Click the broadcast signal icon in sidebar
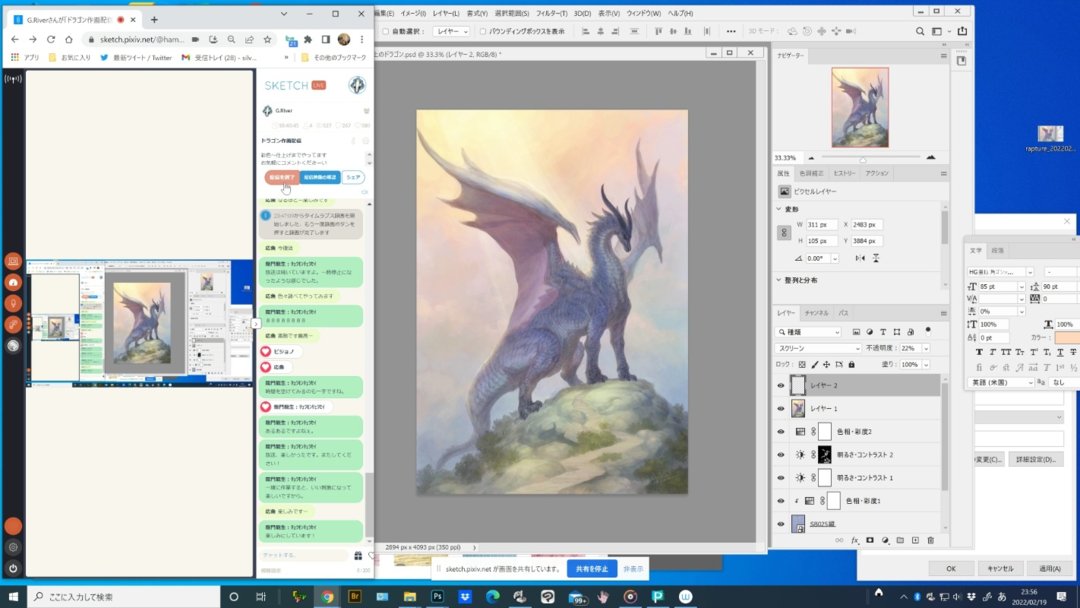The width and height of the screenshot is (1080, 608). (x=13, y=79)
